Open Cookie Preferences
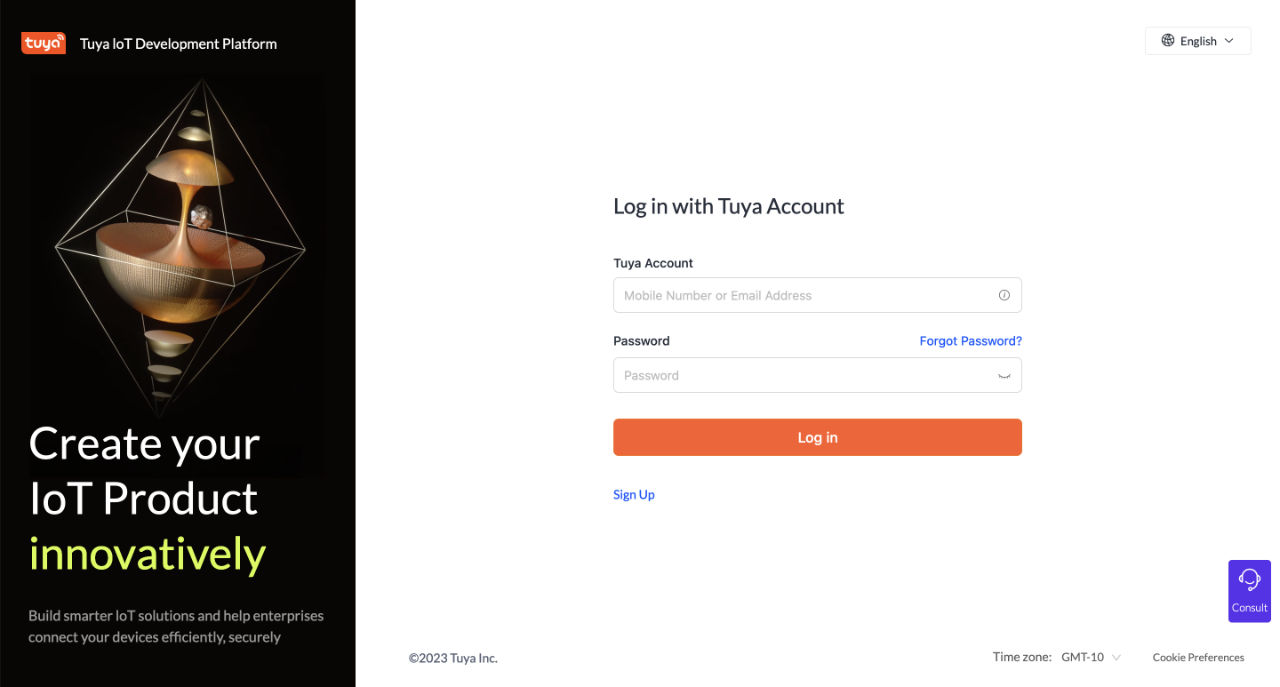 tap(1198, 657)
